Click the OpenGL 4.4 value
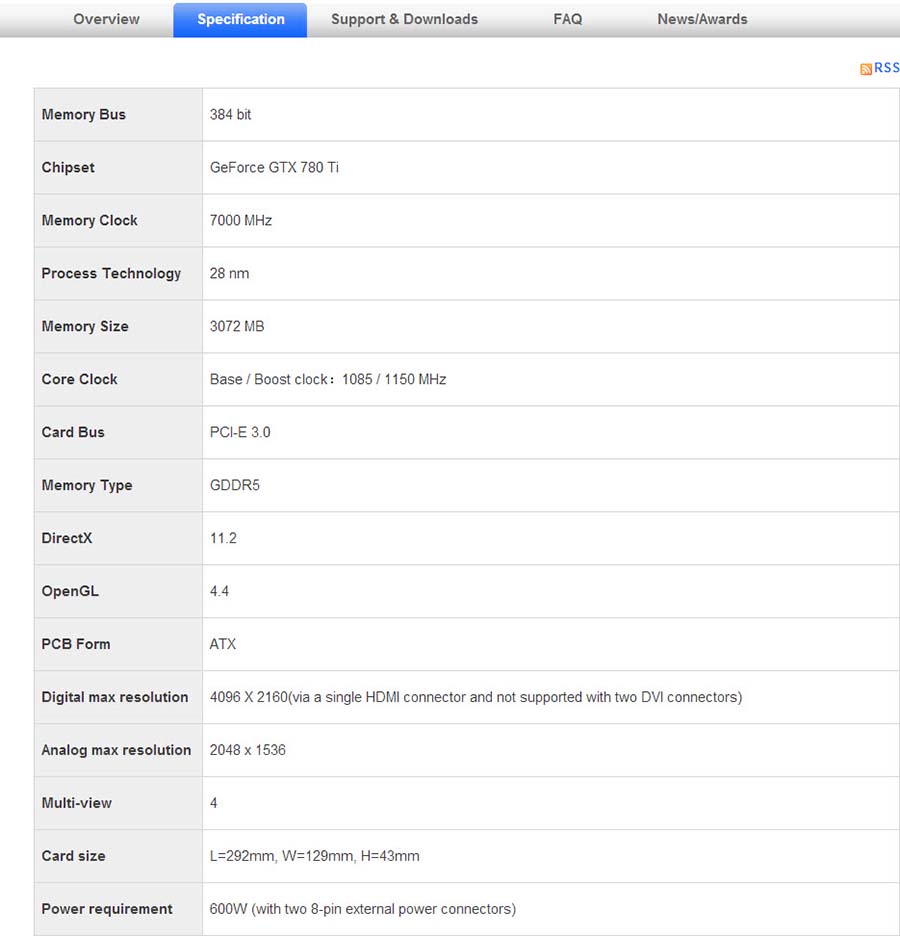This screenshot has height=936, width=900. [x=220, y=592]
